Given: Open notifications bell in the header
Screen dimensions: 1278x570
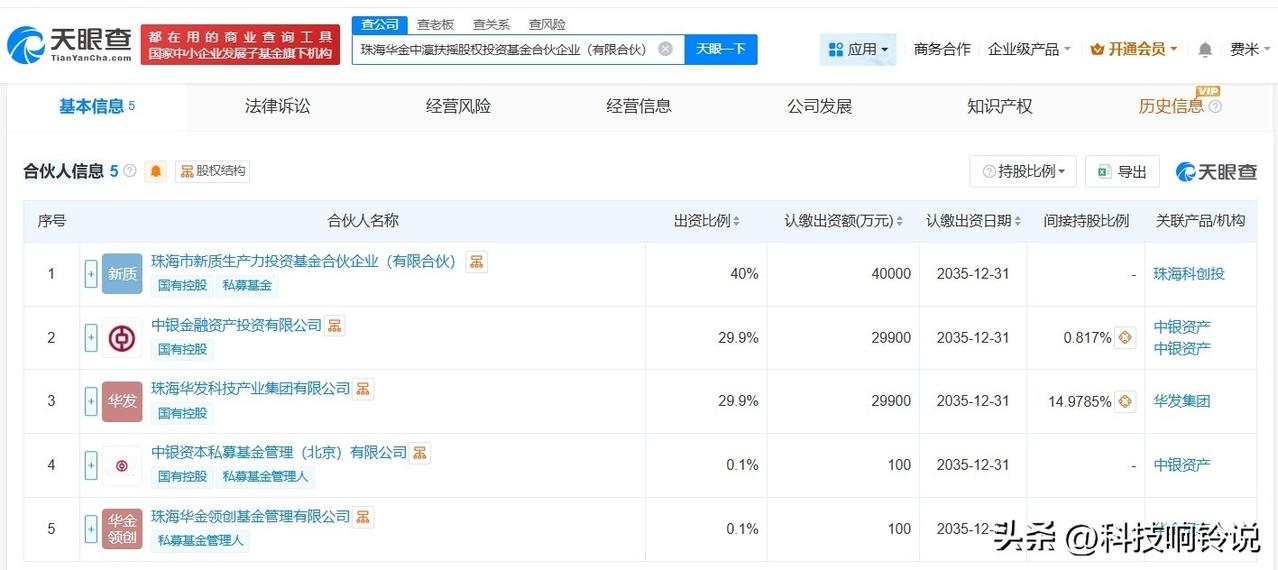Looking at the screenshot, I should click(x=1205, y=49).
